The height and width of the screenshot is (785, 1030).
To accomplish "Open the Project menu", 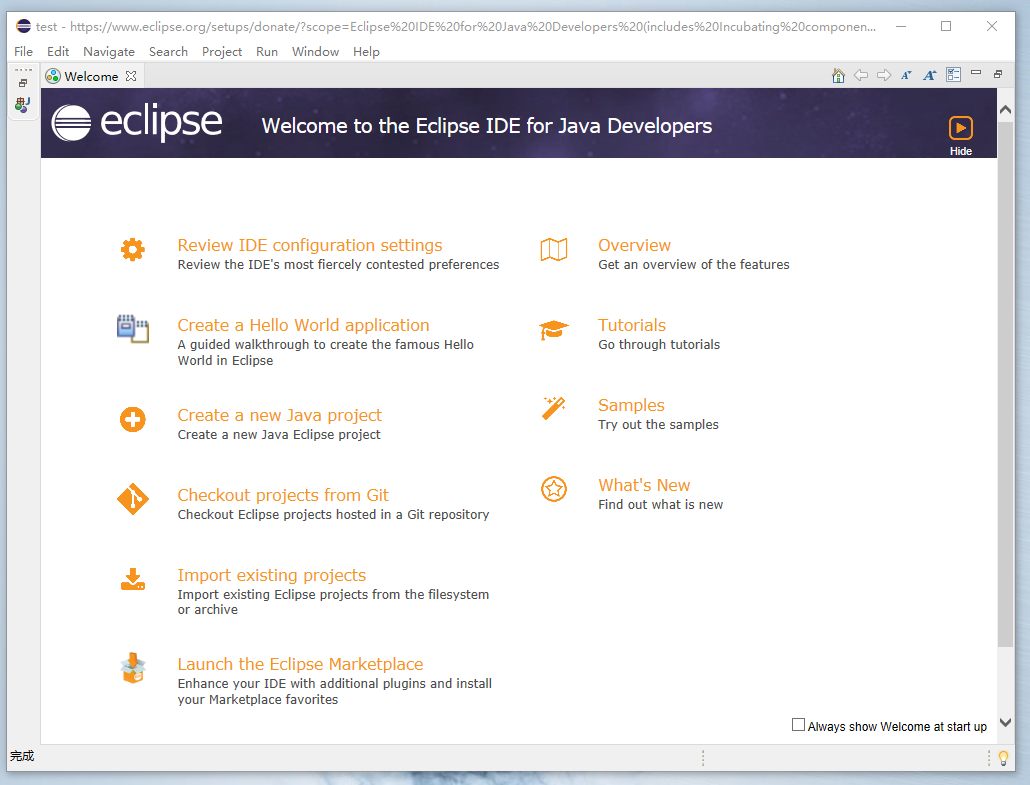I will (x=222, y=51).
